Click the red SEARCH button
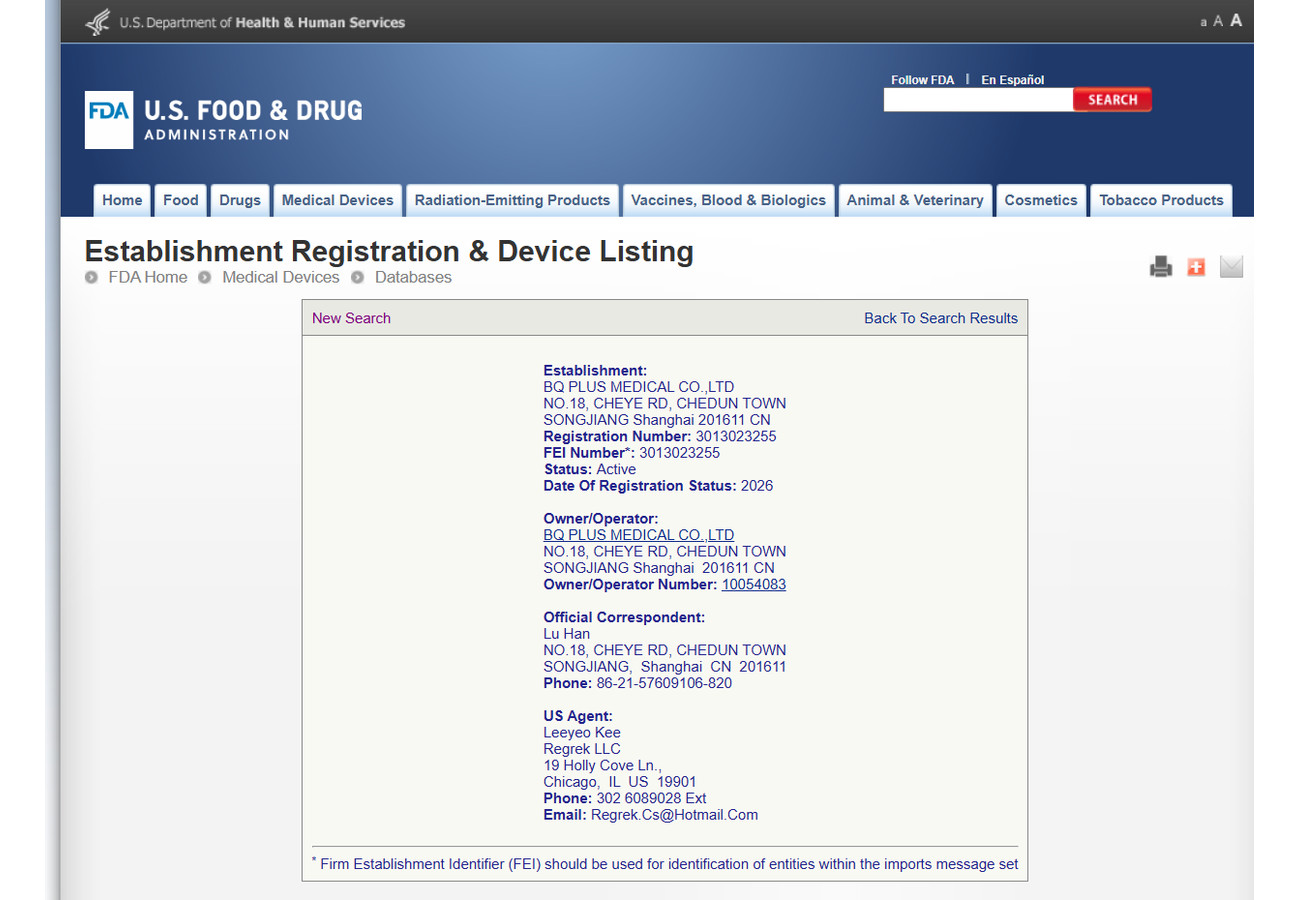Screen dimensions: 1300x900 [x=1112, y=99]
